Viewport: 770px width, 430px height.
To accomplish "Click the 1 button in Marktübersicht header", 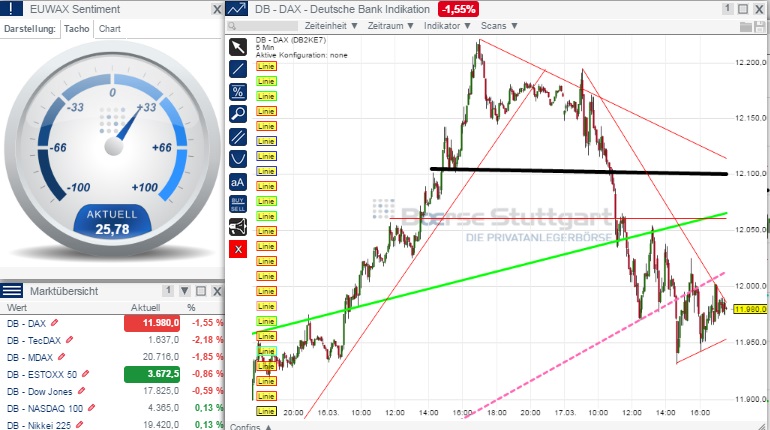I will pyautogui.click(x=168, y=291).
